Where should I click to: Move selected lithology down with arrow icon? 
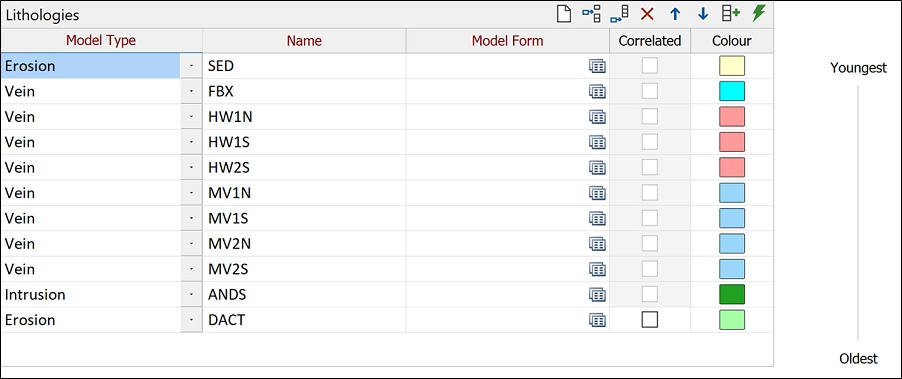703,14
